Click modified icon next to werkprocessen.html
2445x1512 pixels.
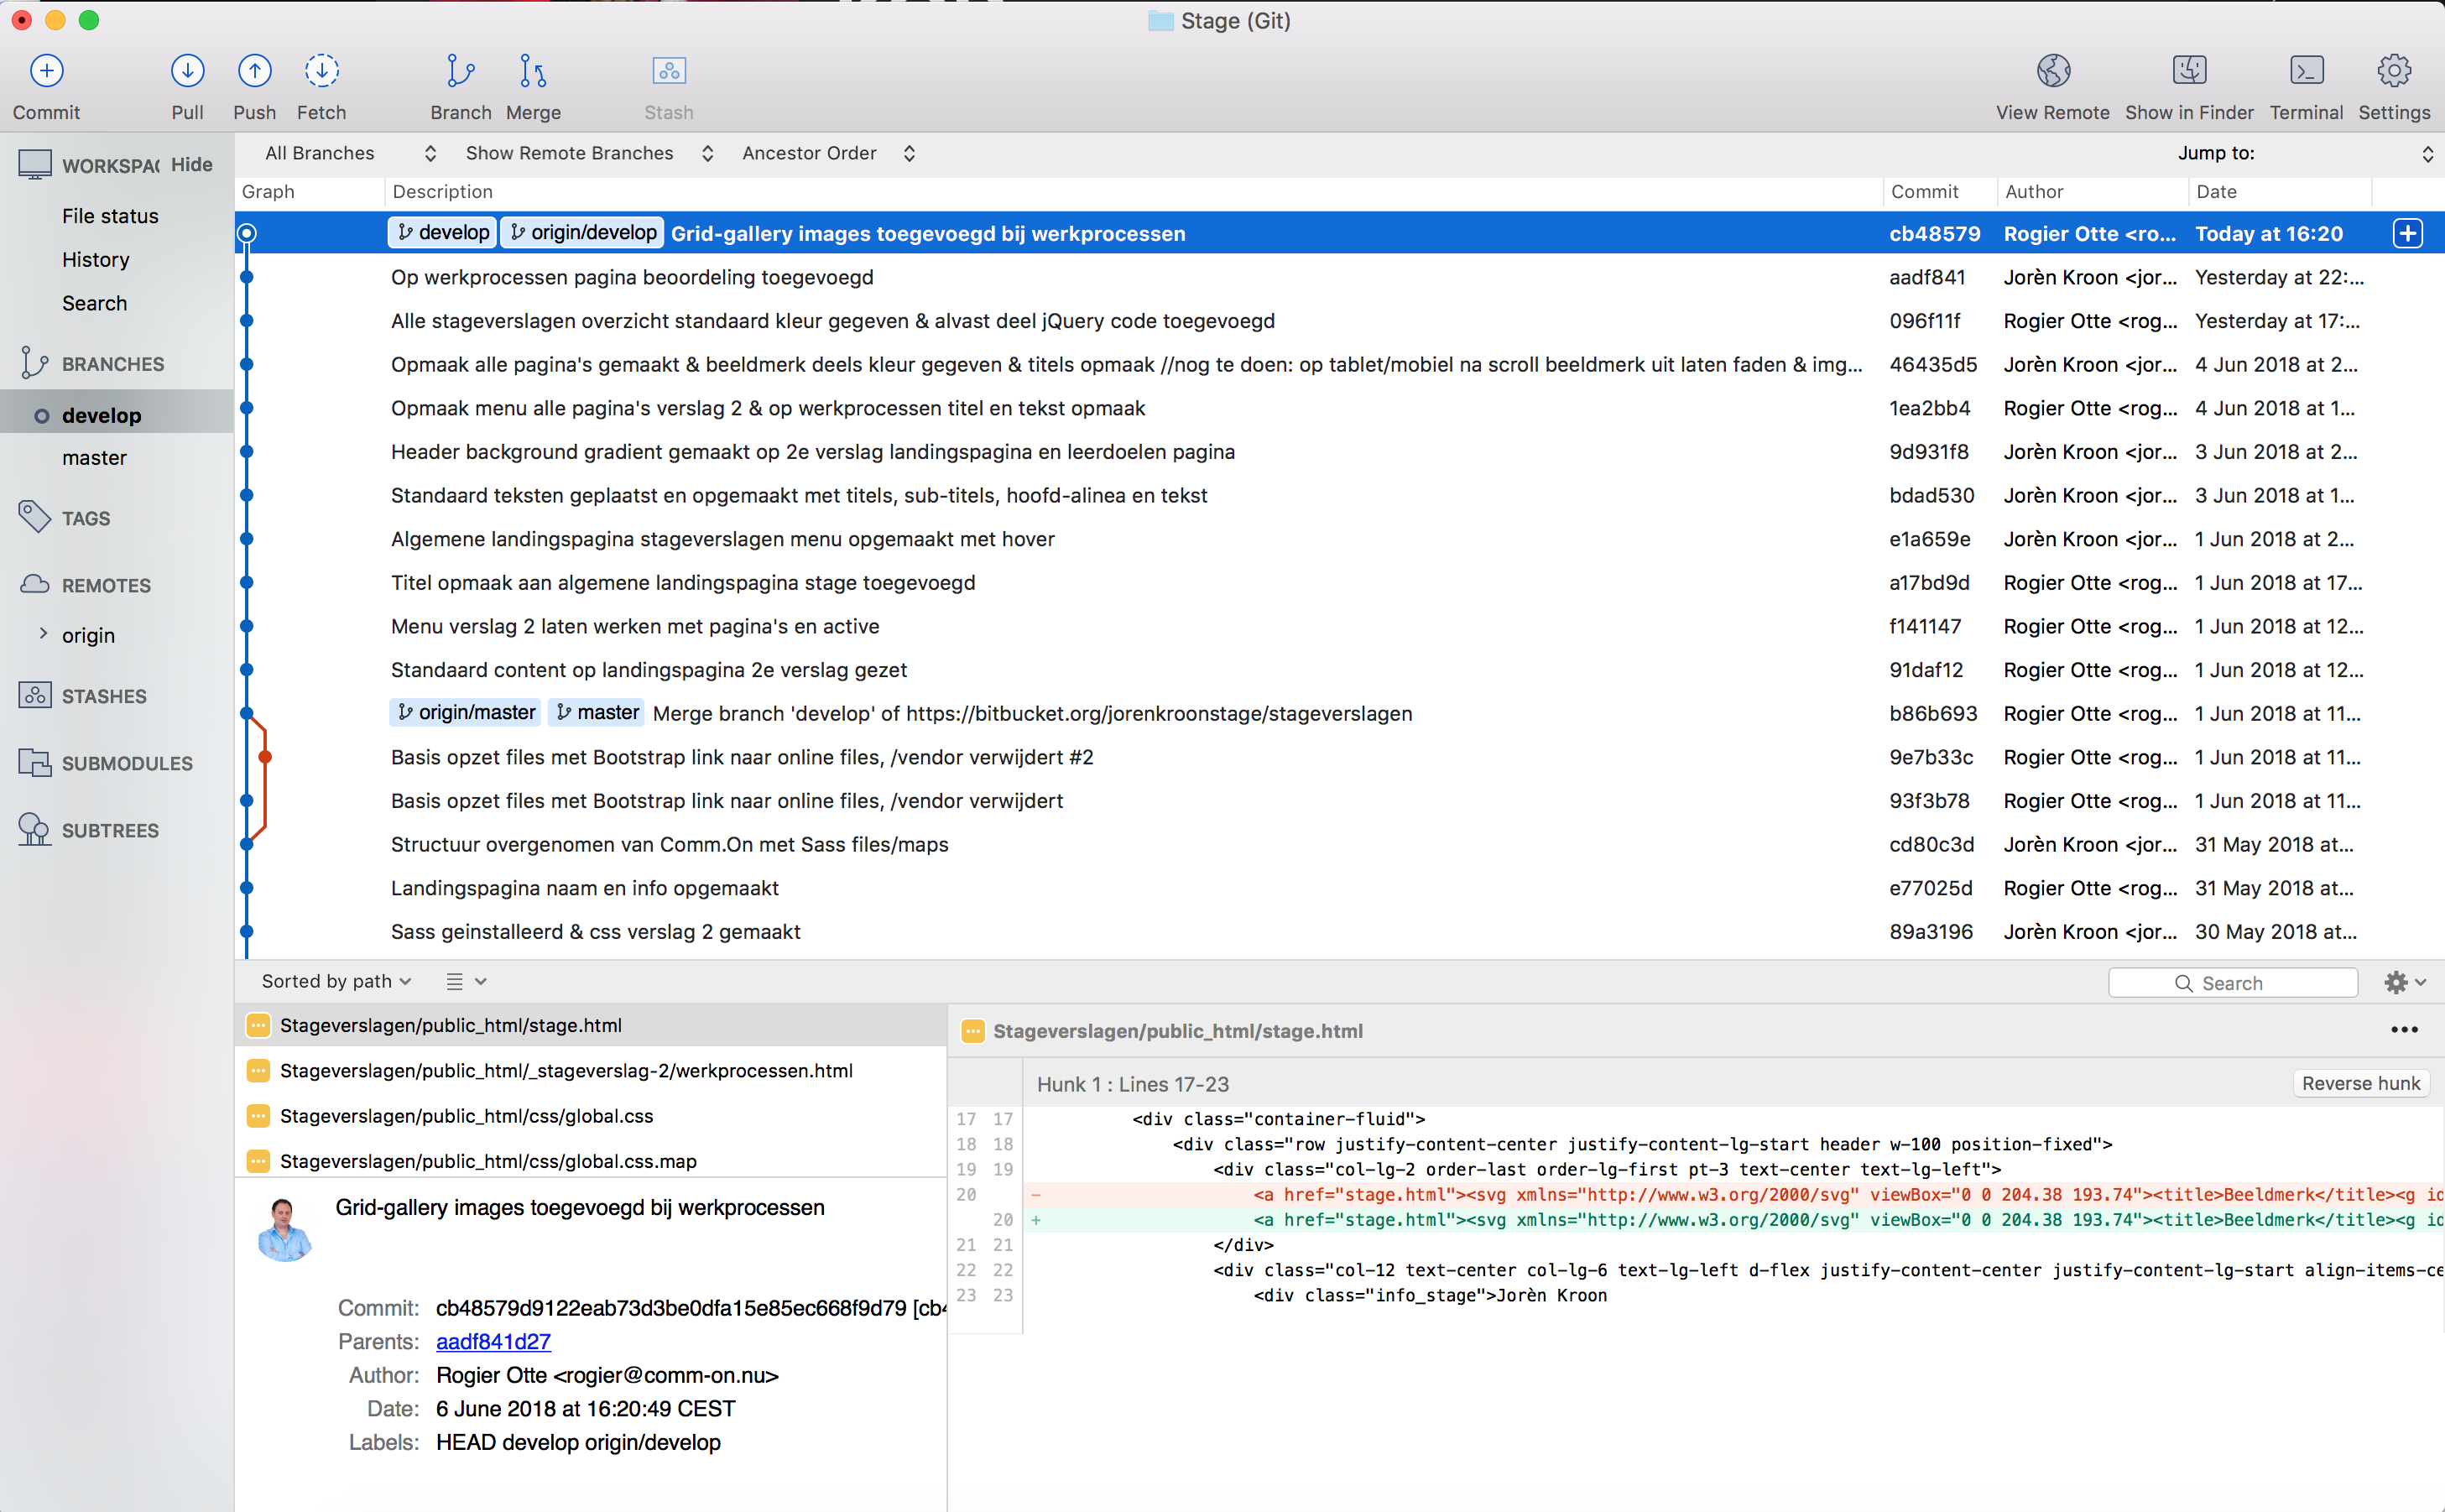click(x=258, y=1070)
